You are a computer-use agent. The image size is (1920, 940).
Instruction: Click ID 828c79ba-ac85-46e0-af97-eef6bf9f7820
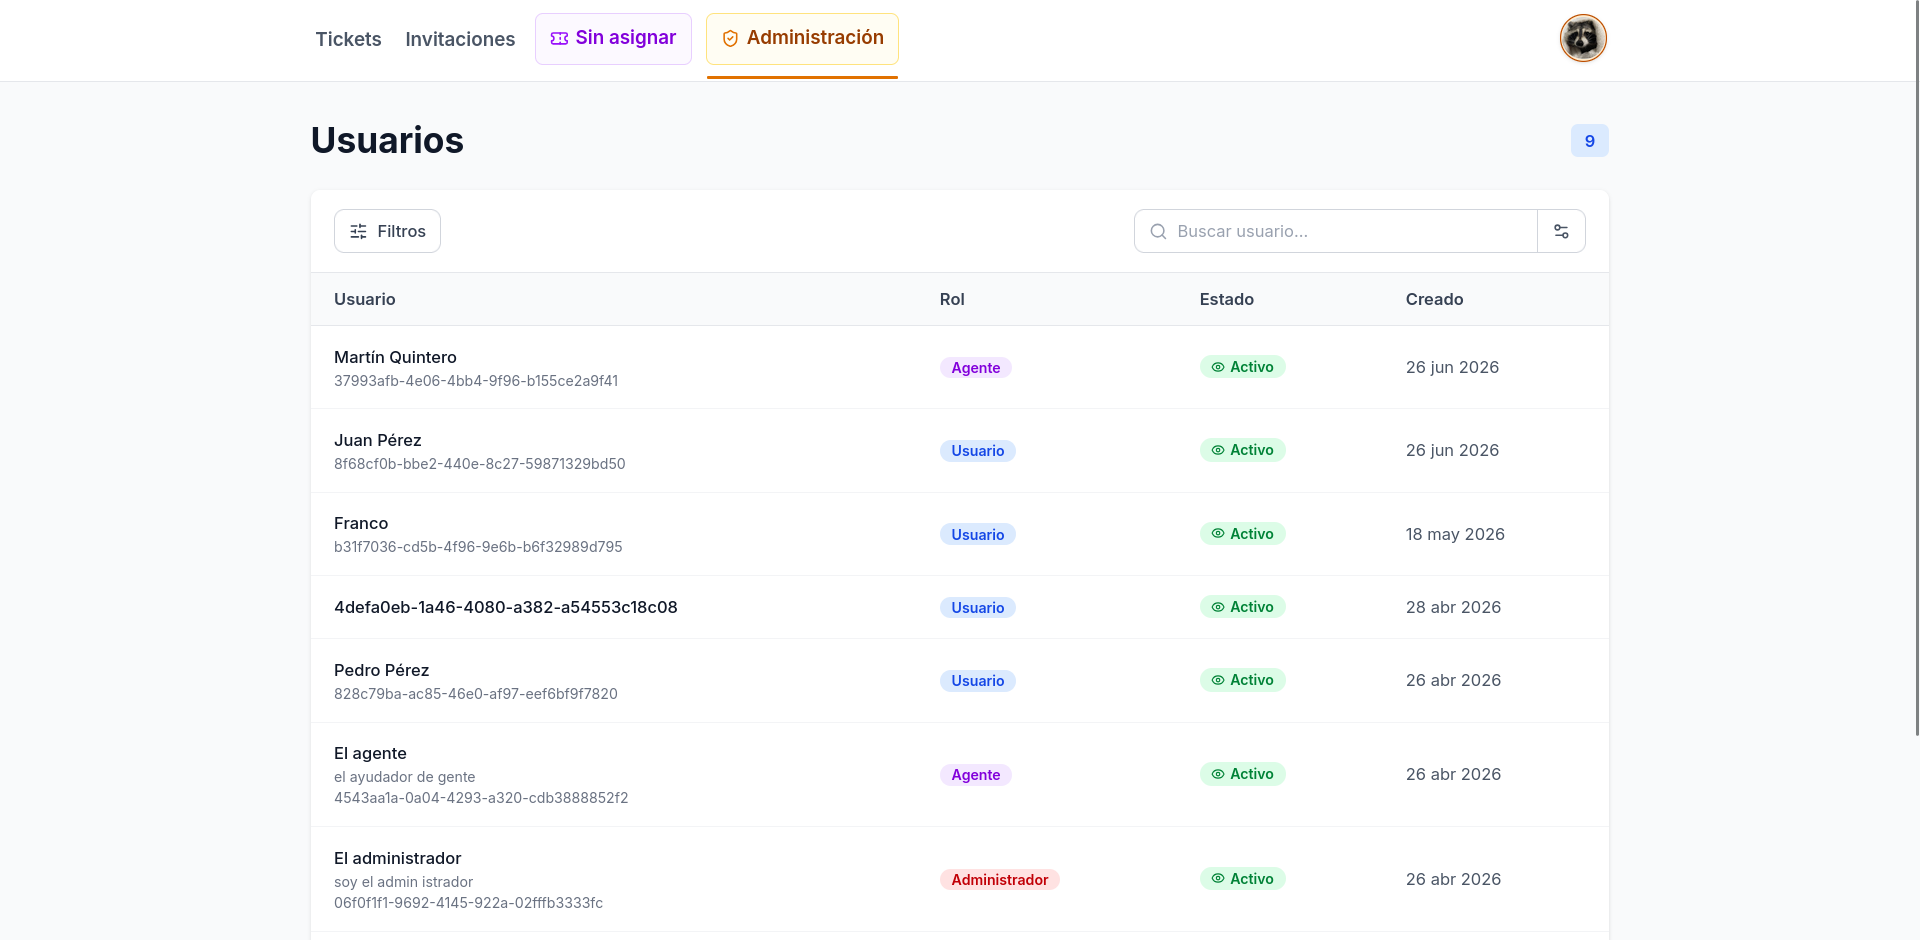[x=476, y=694]
